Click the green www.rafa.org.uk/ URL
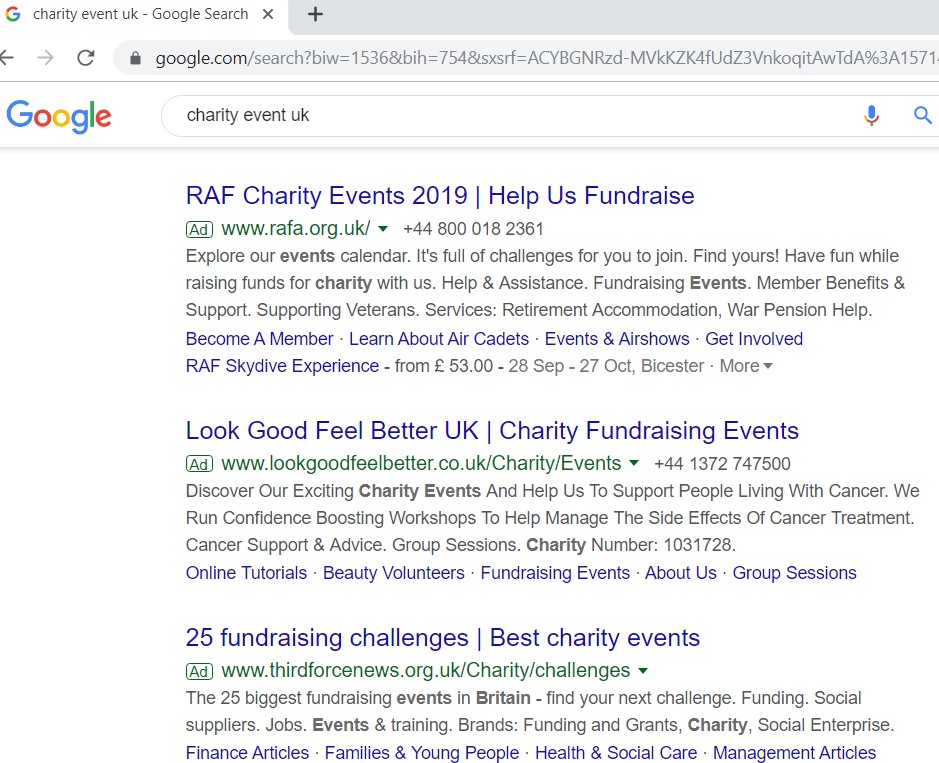Image resolution: width=939 pixels, height=763 pixels. (x=296, y=229)
